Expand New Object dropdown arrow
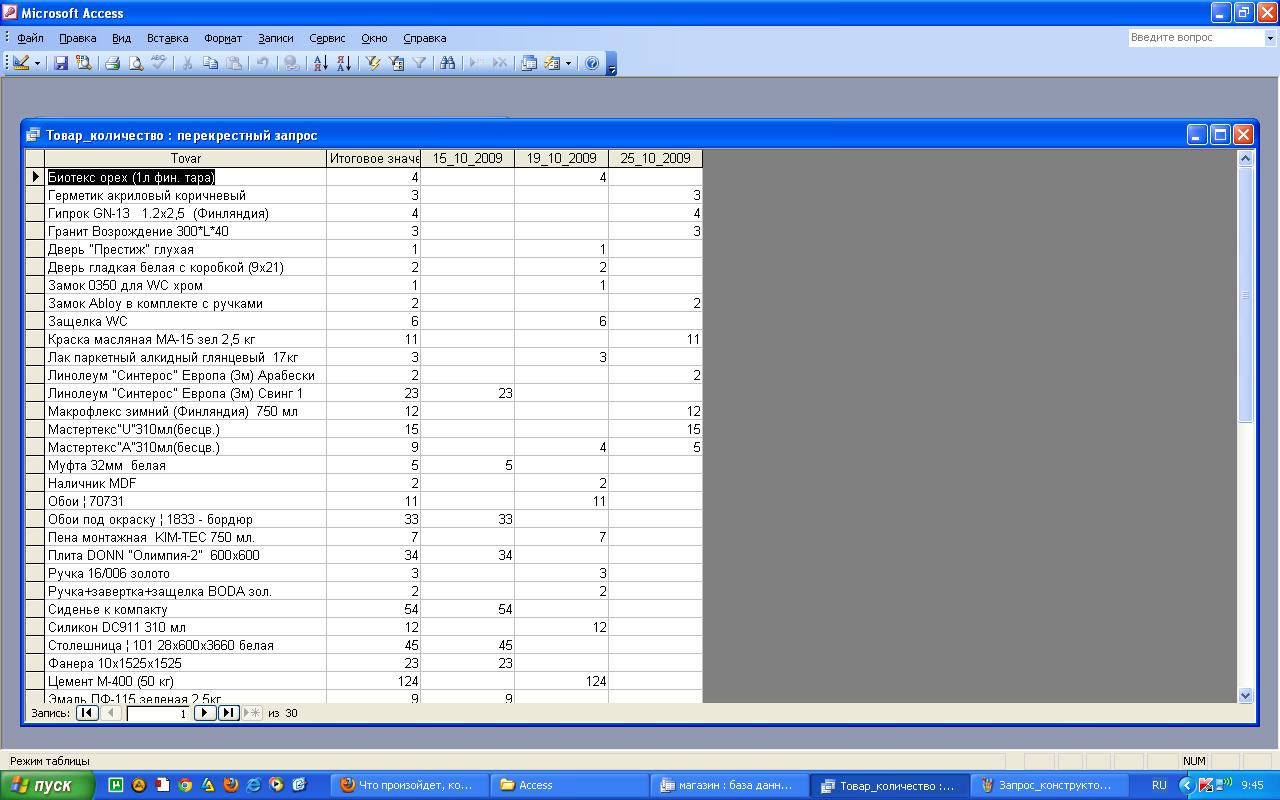 click(568, 63)
